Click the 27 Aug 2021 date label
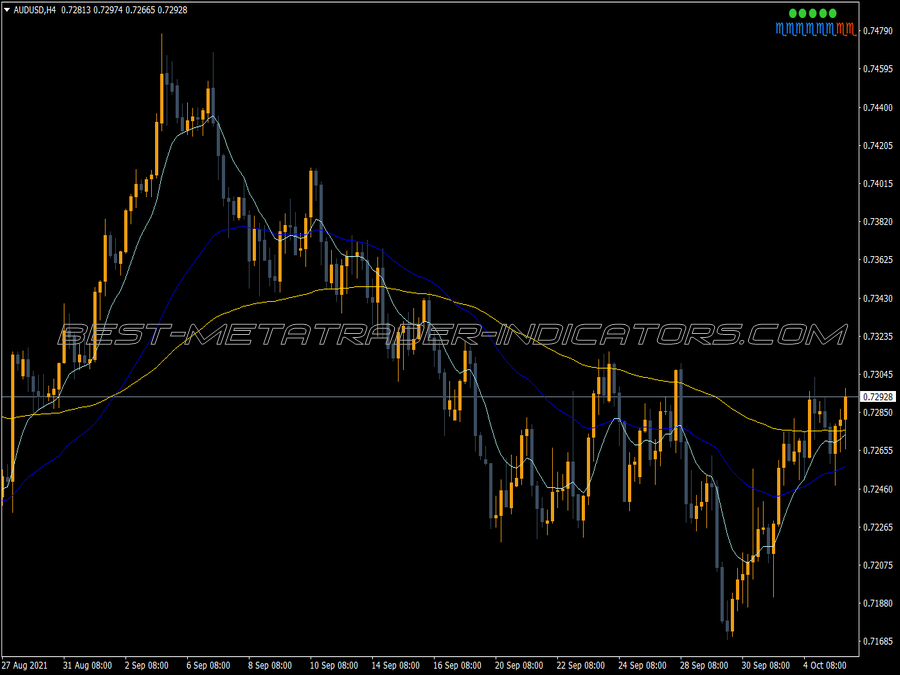 pyautogui.click(x=25, y=665)
